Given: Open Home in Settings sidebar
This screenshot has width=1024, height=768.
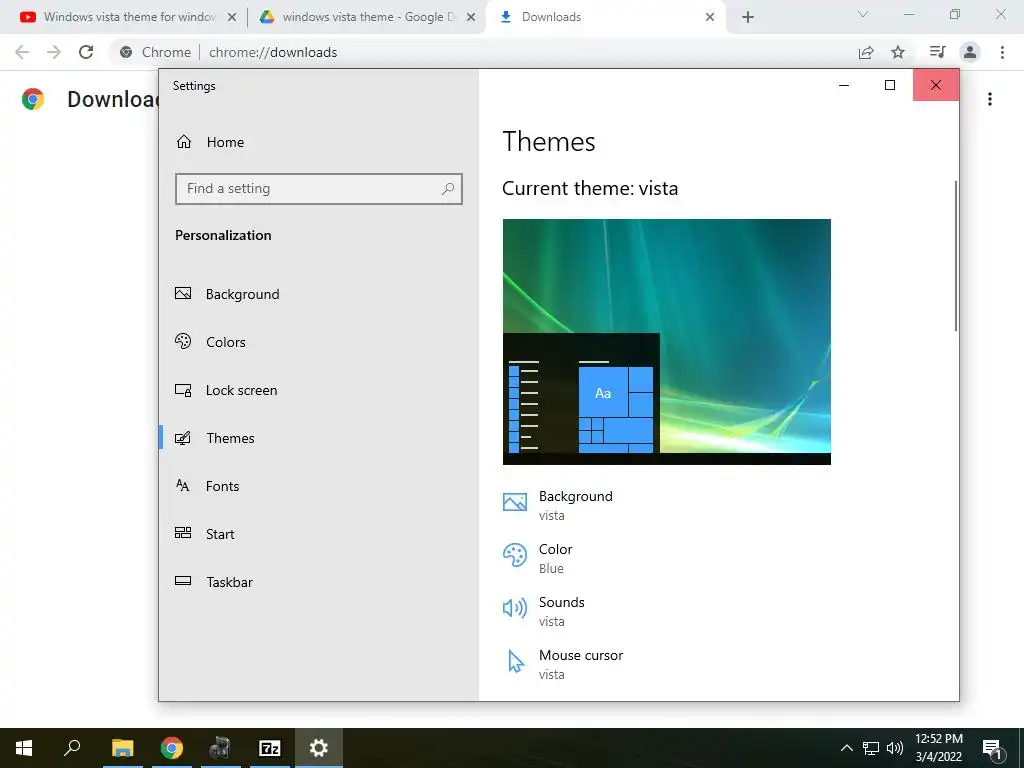Looking at the screenshot, I should 210,142.
